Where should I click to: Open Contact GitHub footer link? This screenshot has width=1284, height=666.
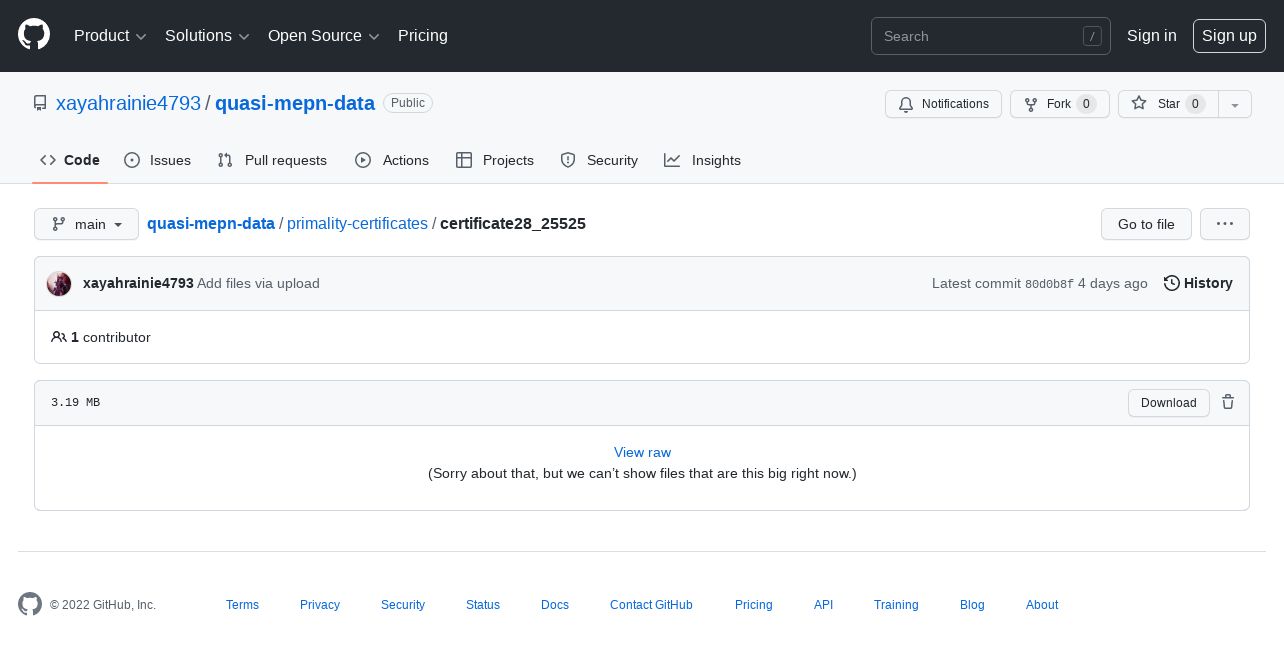point(651,605)
